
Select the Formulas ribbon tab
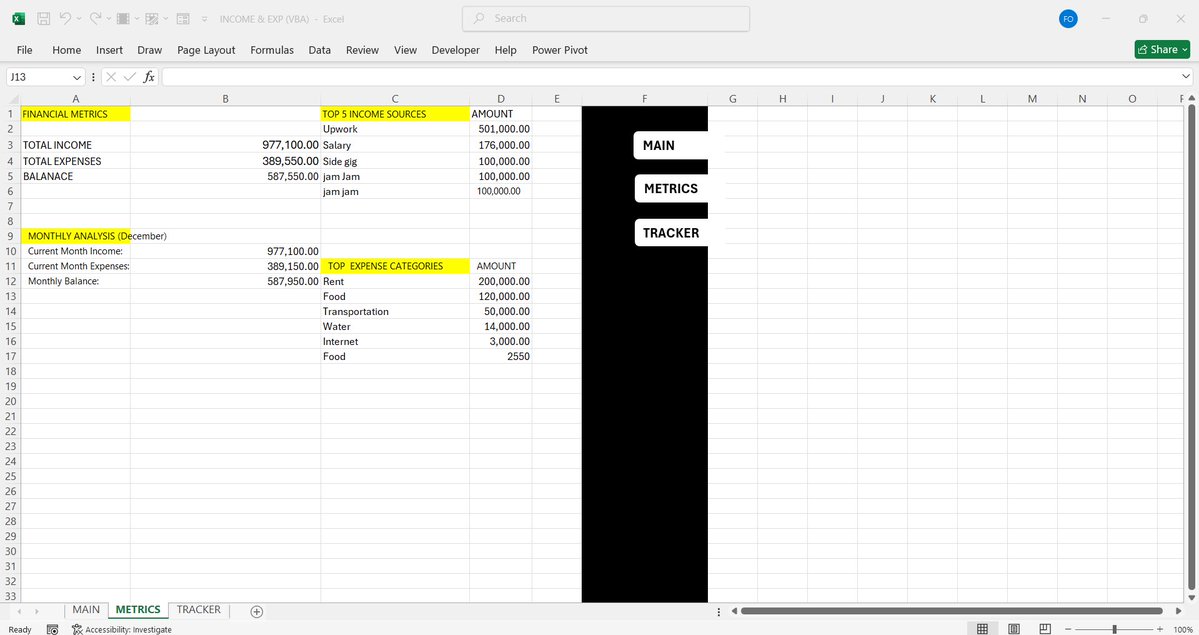(272, 50)
